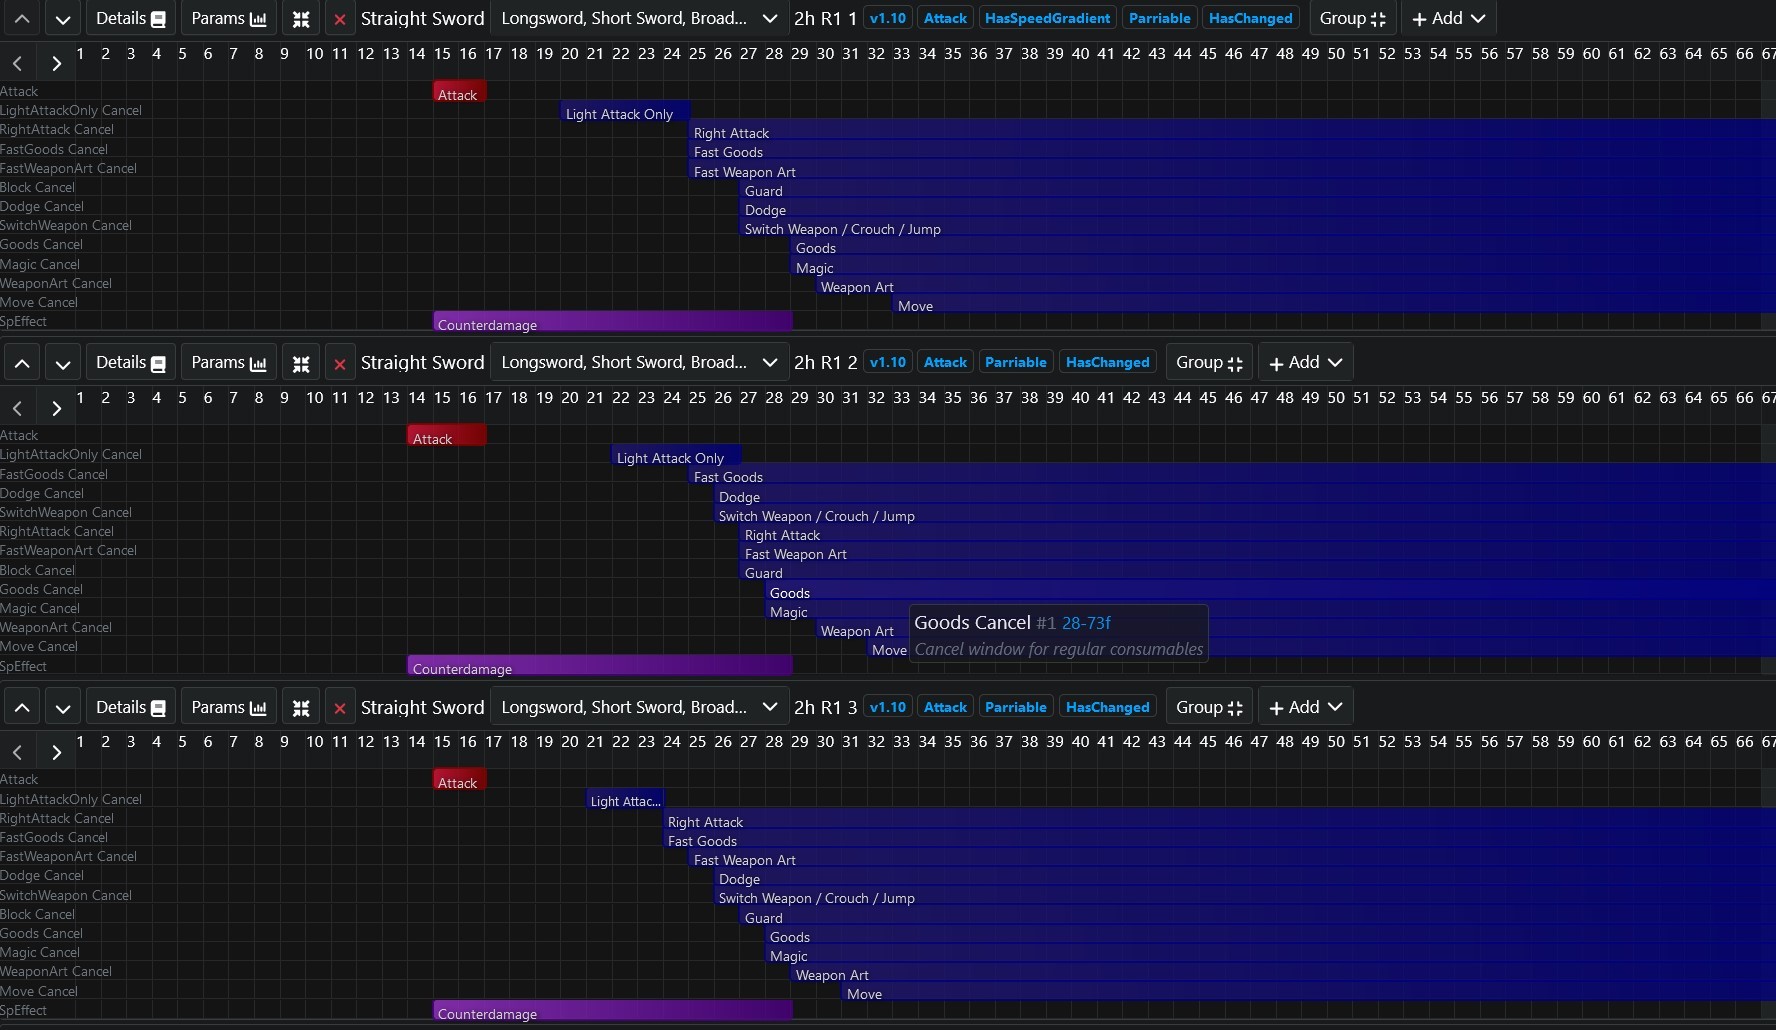Select Guard bar in 2h R1 3 timeline
This screenshot has height=1030, width=1776.
point(1258,917)
